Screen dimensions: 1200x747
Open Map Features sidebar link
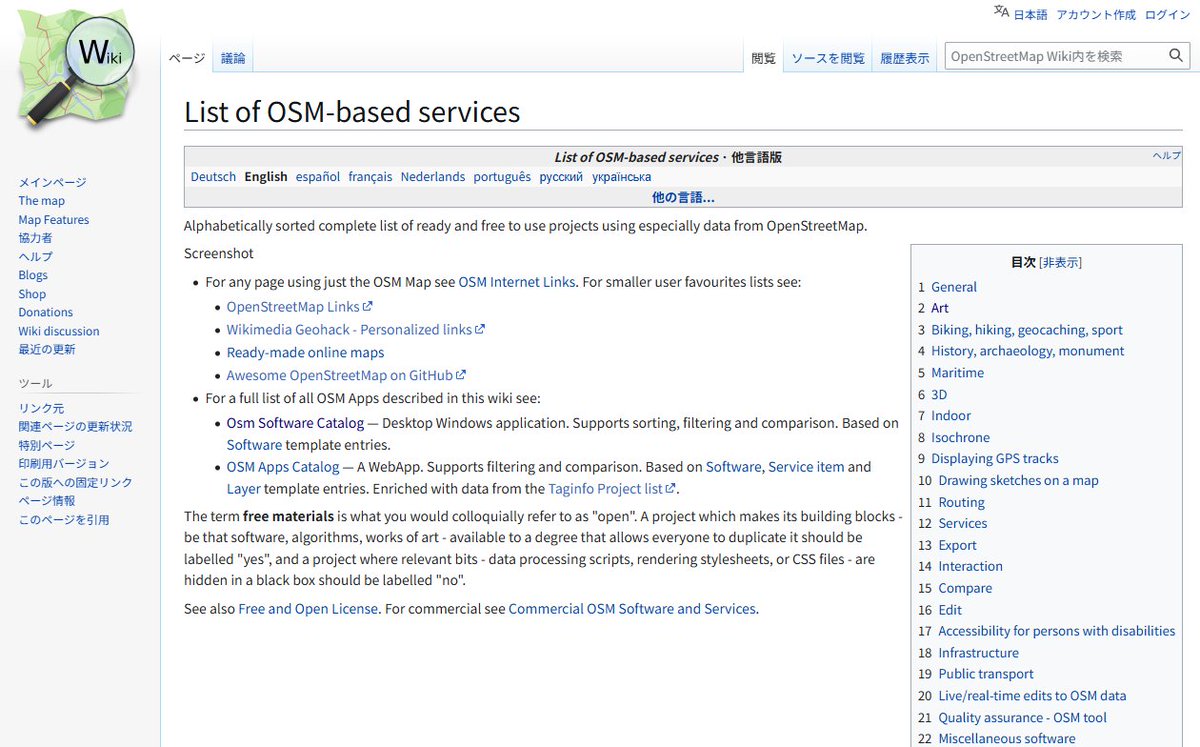click(54, 220)
